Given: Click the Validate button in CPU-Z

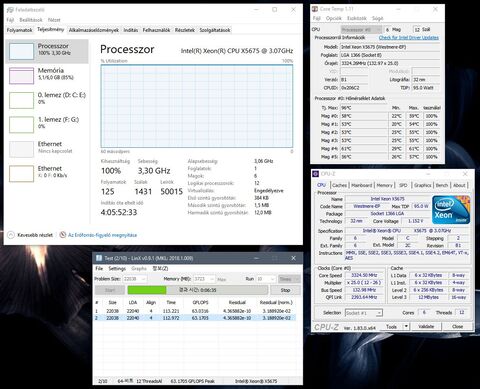Looking at the screenshot, I should coord(426,327).
